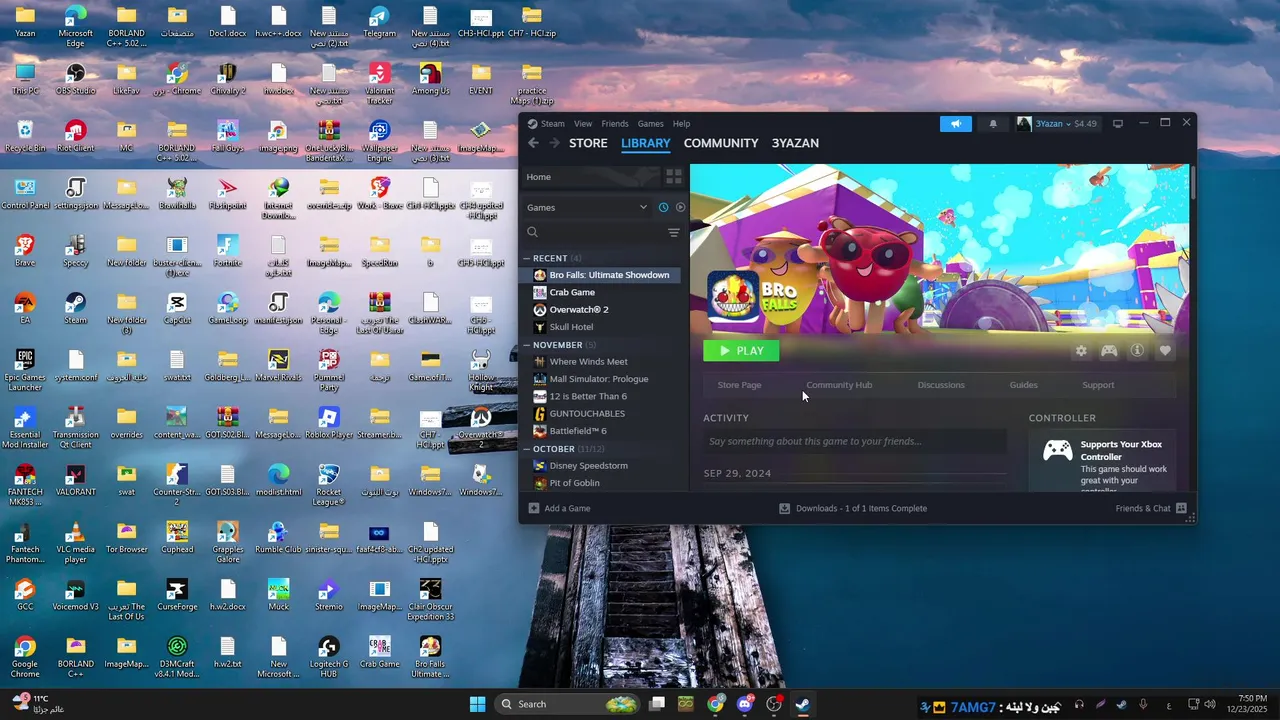Image resolution: width=1280 pixels, height=720 pixels.
Task: Select Skull Hotel in library list
Action: point(571,327)
